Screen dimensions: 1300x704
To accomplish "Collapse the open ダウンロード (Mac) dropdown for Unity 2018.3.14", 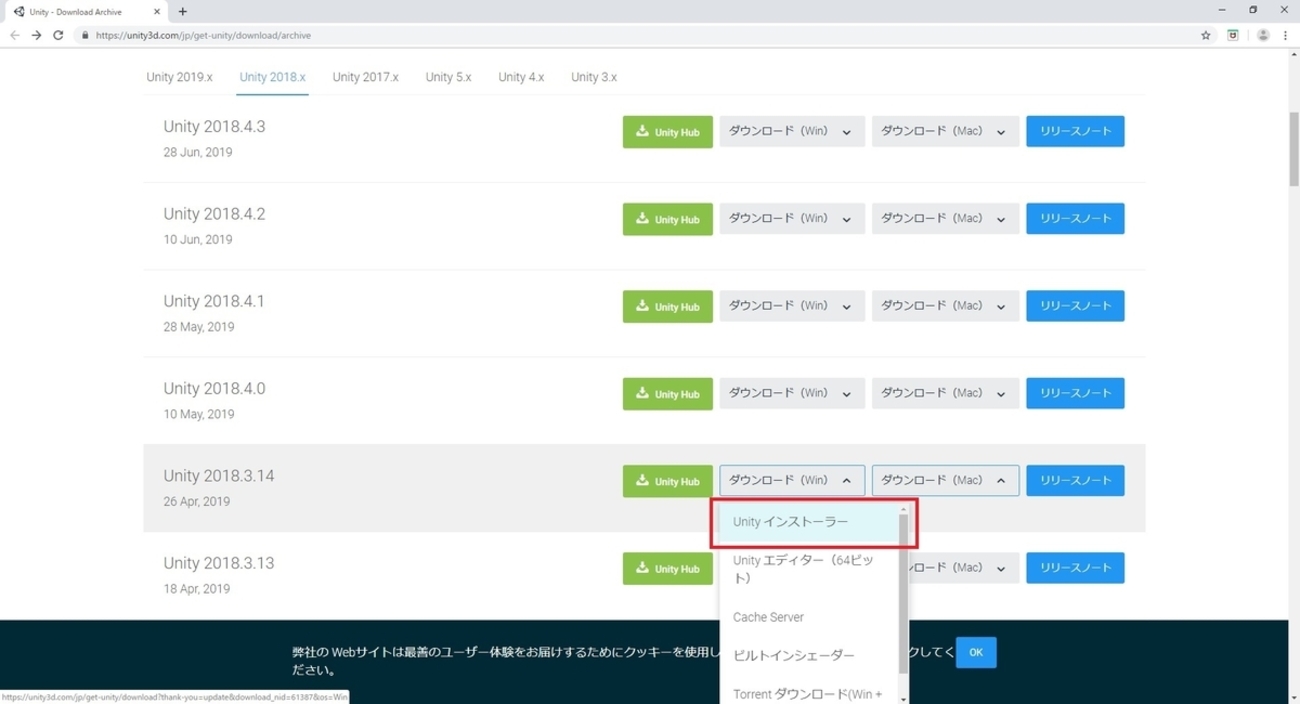I will click(x=944, y=480).
